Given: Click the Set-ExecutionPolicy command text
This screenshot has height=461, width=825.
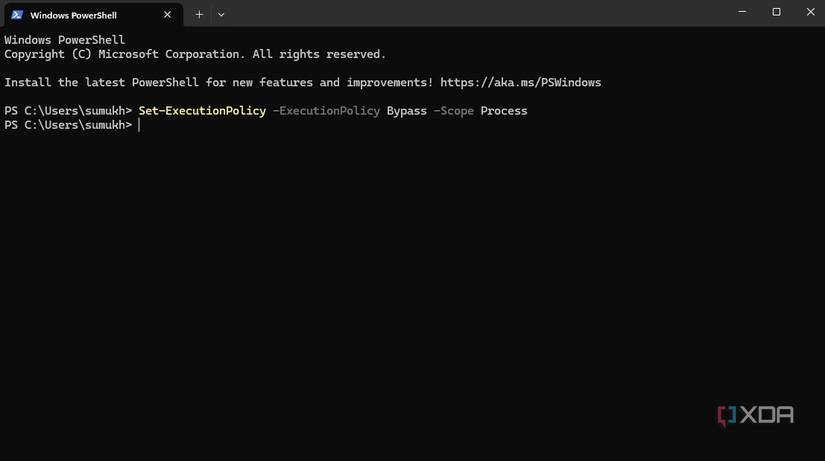Looking at the screenshot, I should pos(202,110).
